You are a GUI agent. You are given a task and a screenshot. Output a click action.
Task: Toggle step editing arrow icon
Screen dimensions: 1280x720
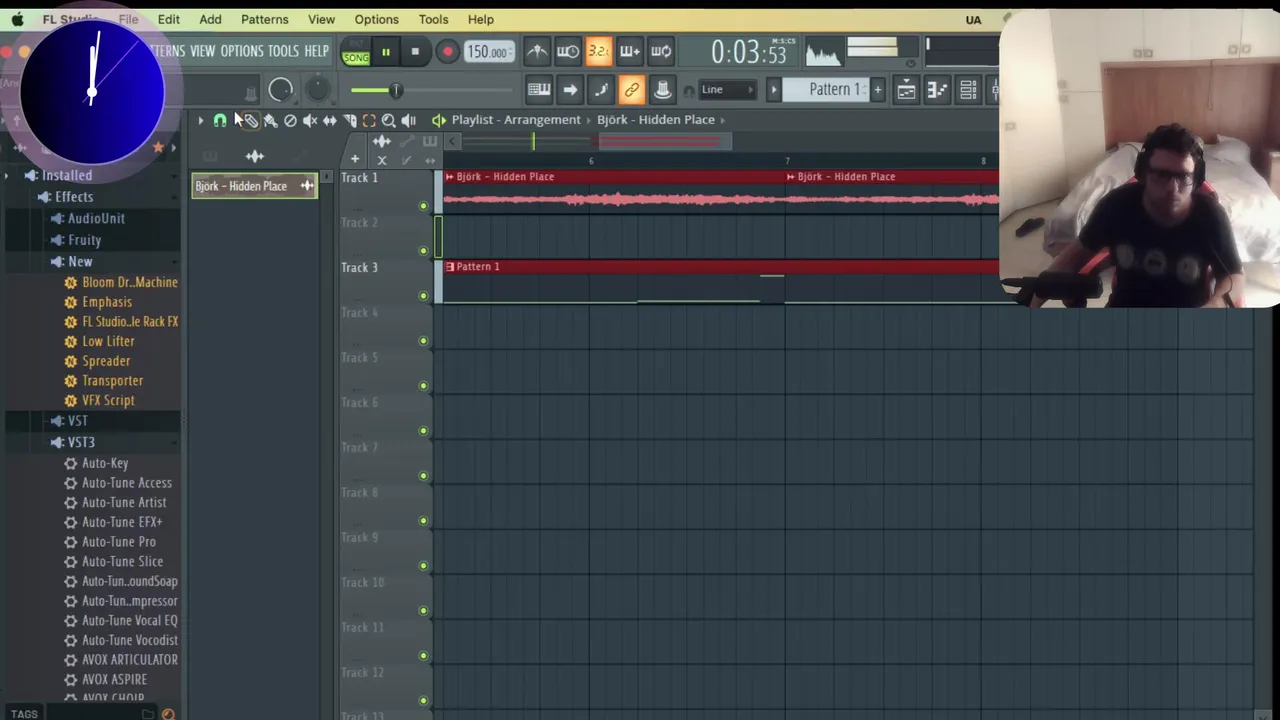[570, 90]
